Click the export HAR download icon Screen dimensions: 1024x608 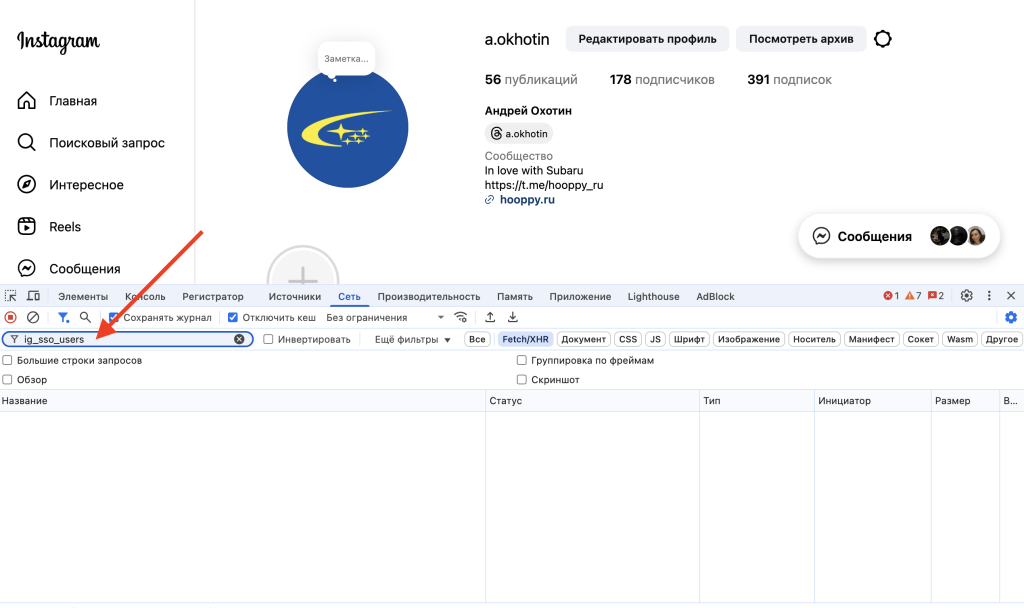click(513, 317)
